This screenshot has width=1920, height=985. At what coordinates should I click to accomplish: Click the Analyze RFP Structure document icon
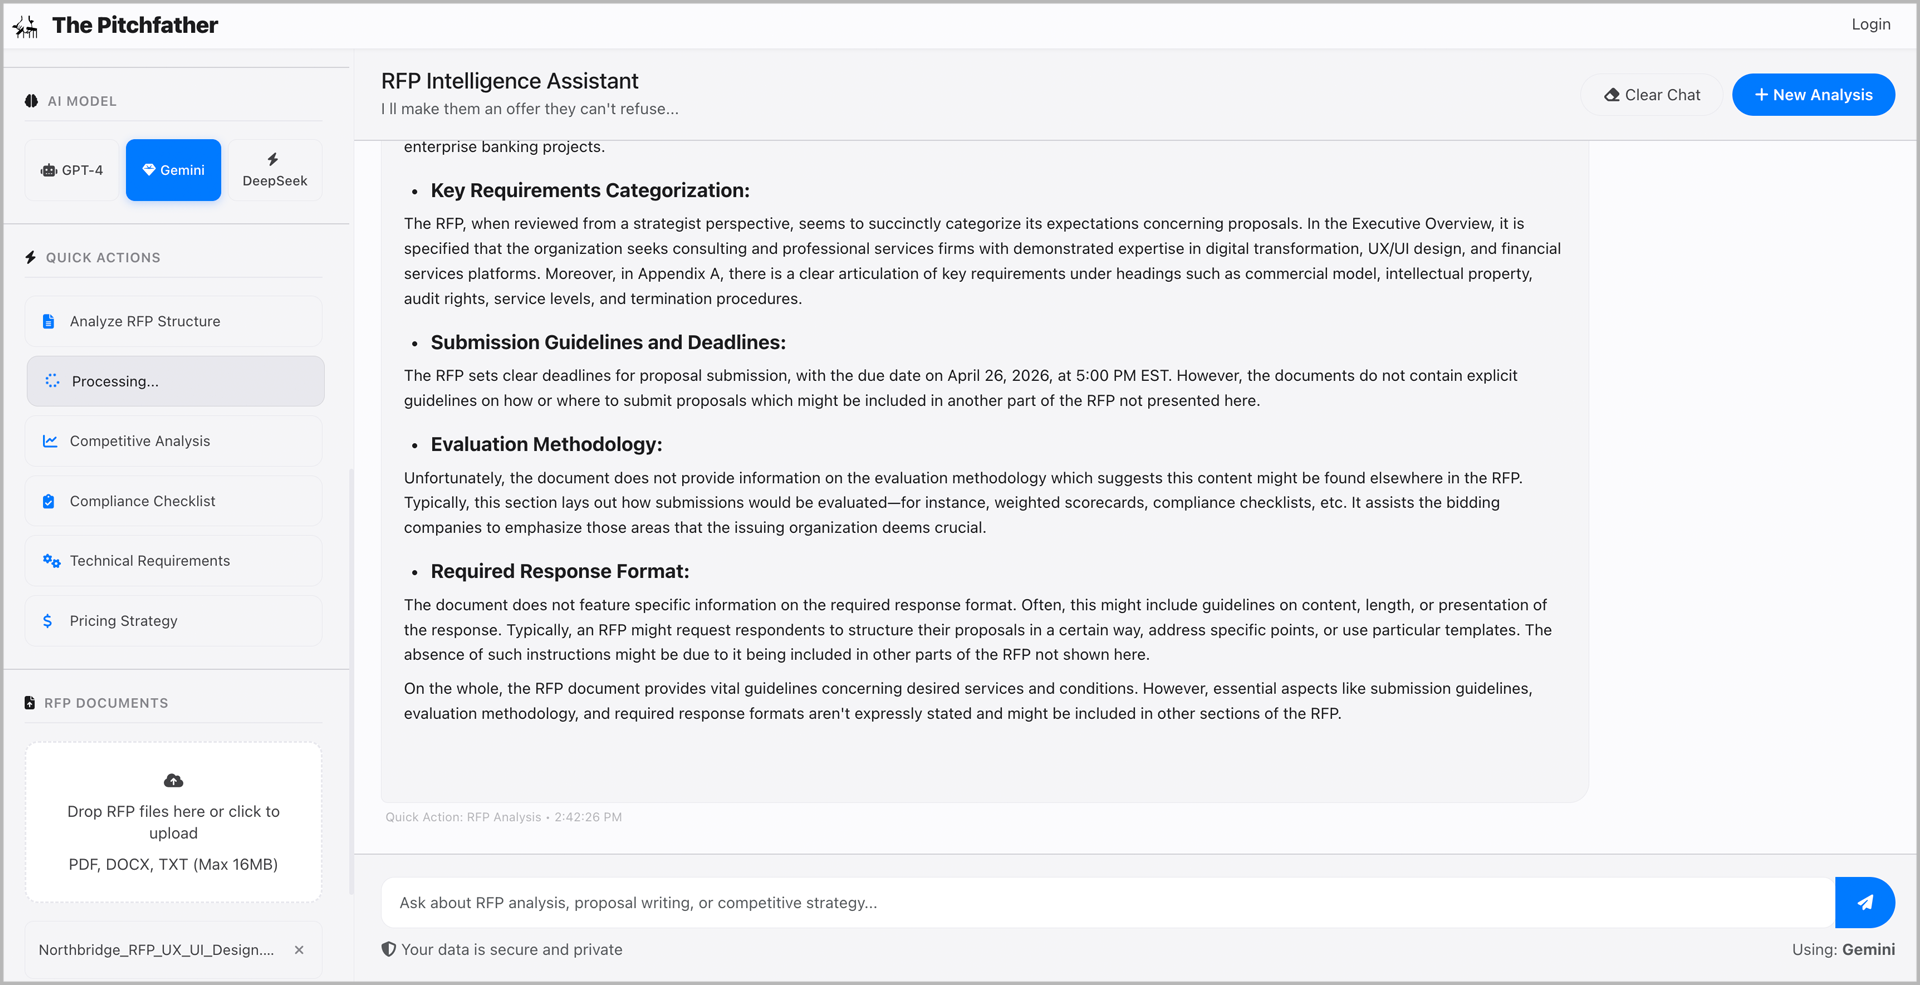[x=48, y=321]
